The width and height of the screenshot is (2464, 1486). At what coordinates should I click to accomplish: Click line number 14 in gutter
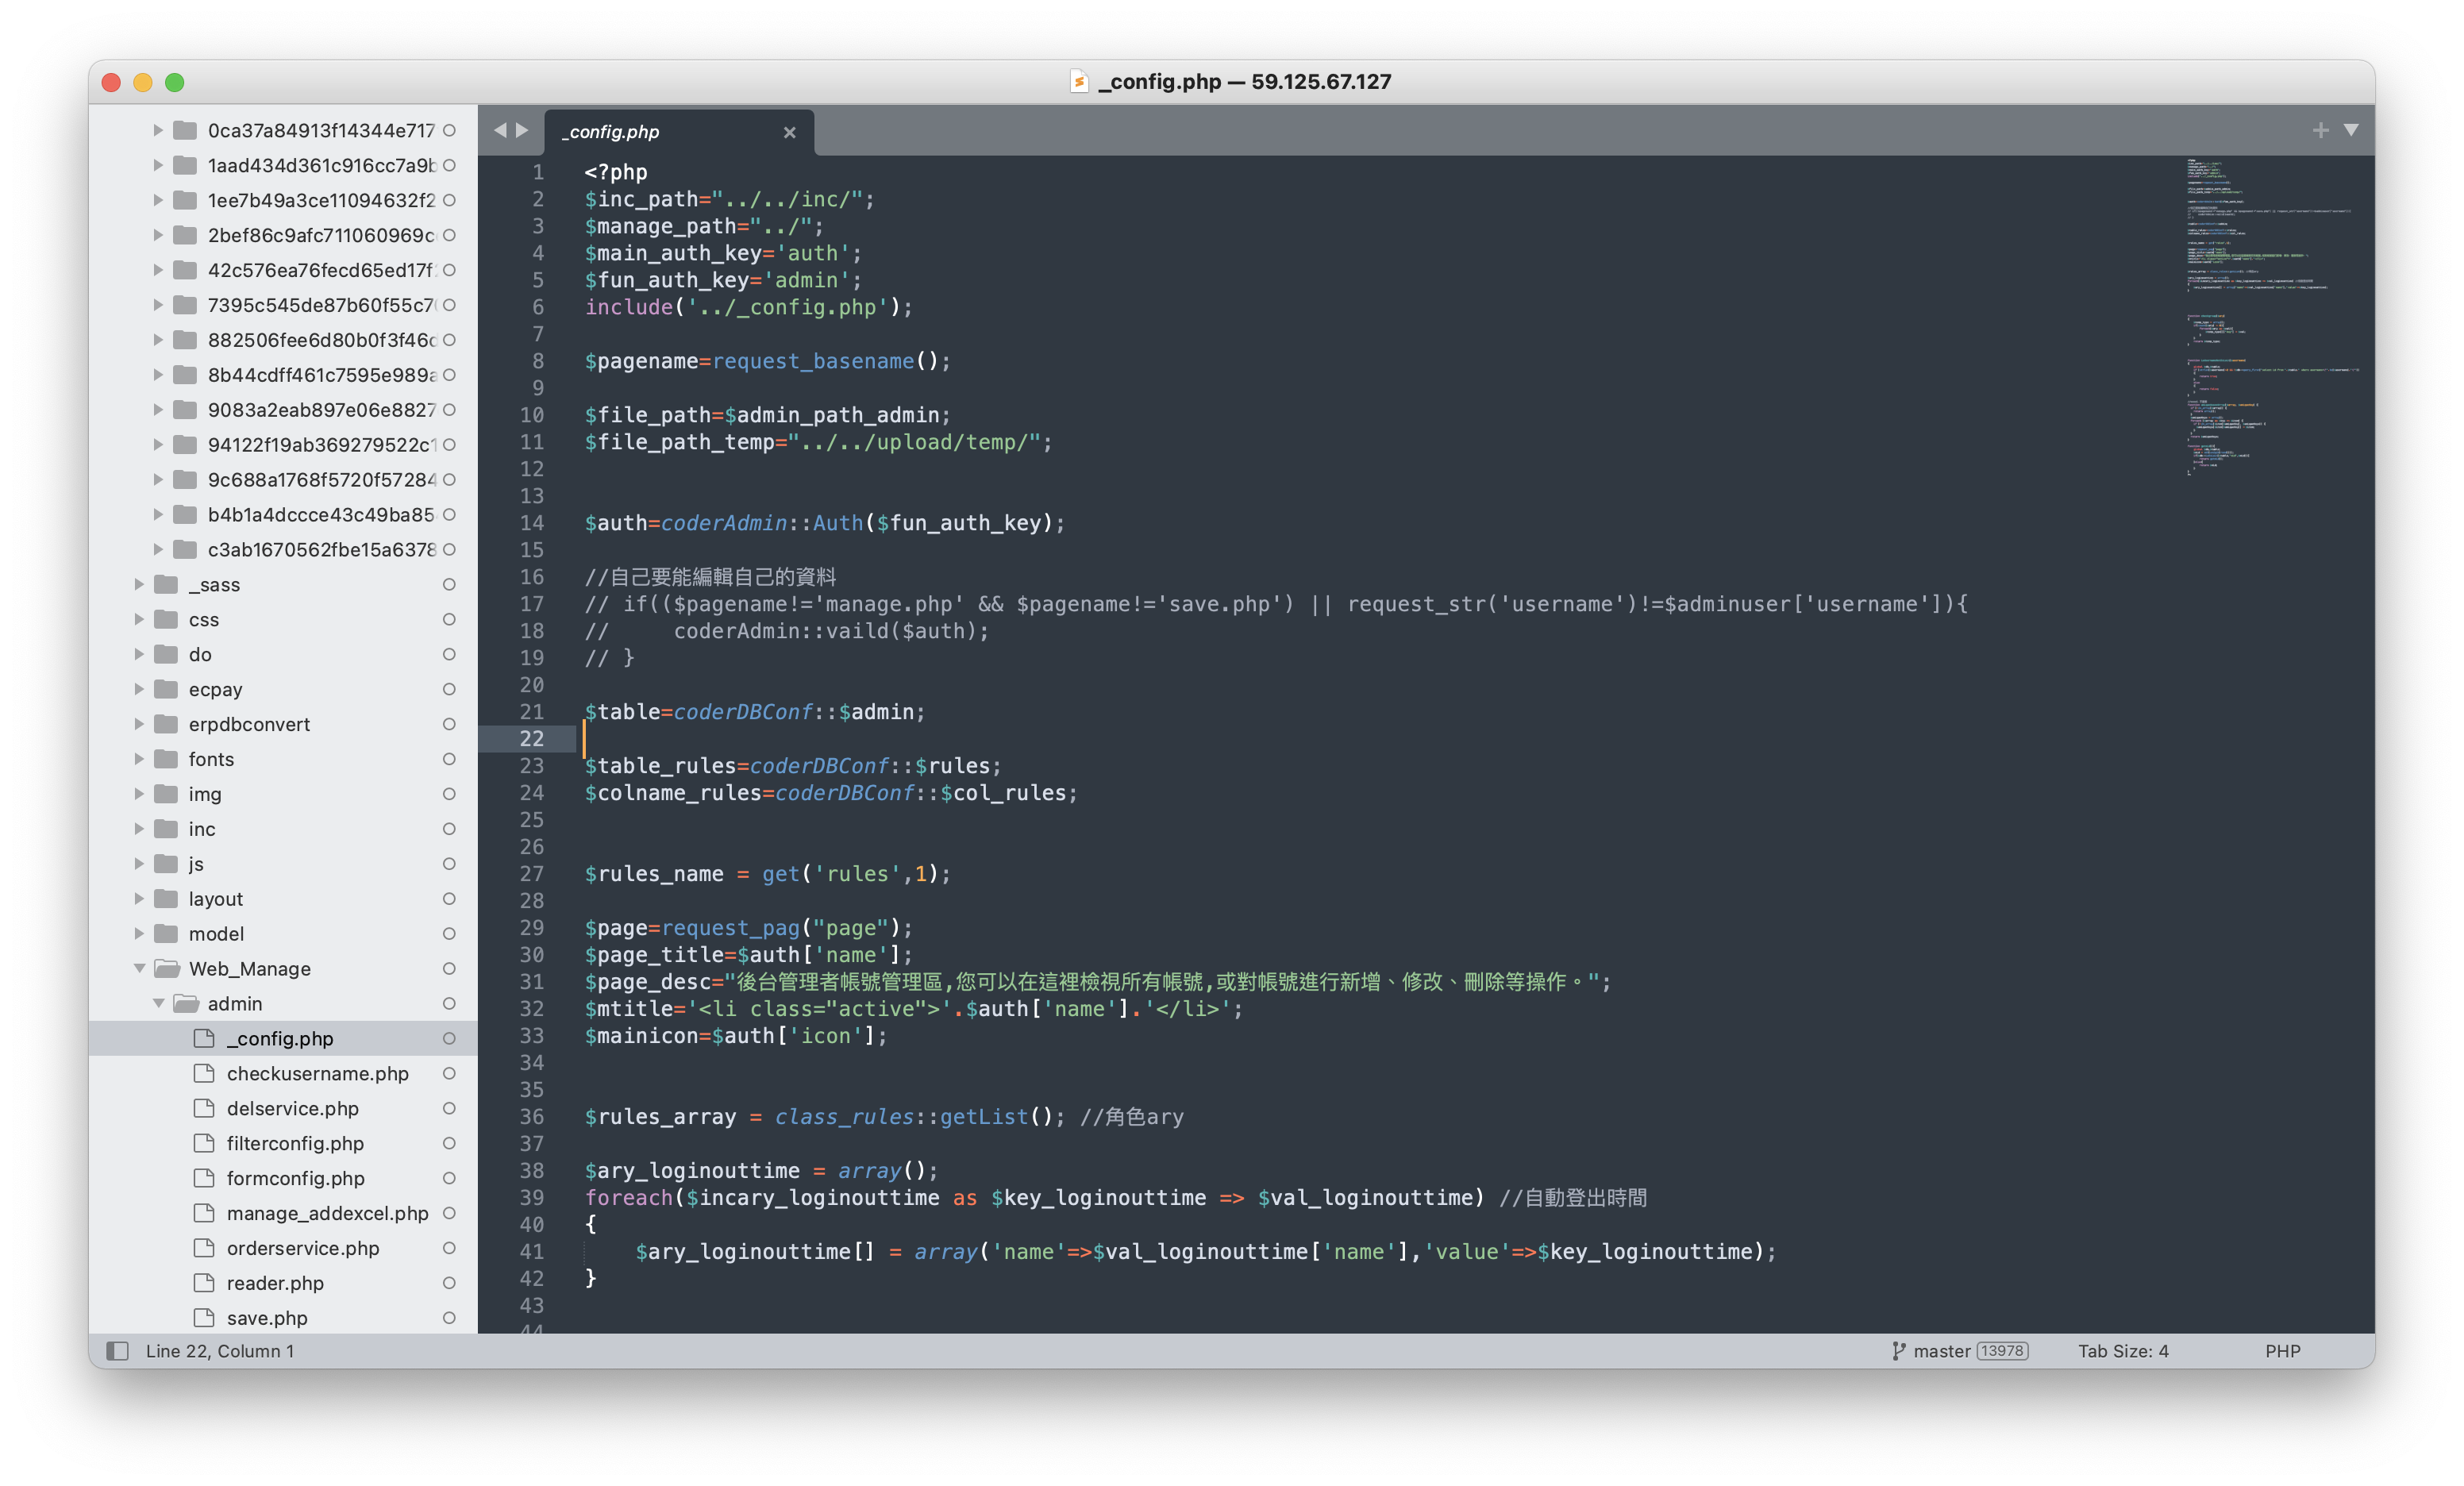(x=532, y=523)
